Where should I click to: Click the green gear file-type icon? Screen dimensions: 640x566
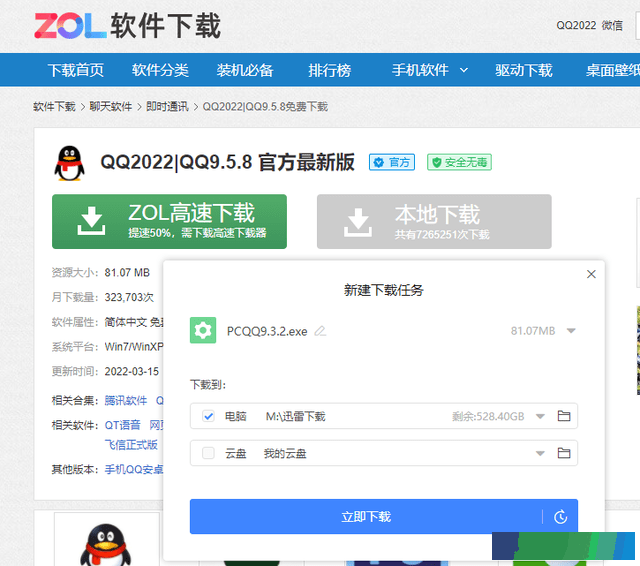click(x=203, y=330)
